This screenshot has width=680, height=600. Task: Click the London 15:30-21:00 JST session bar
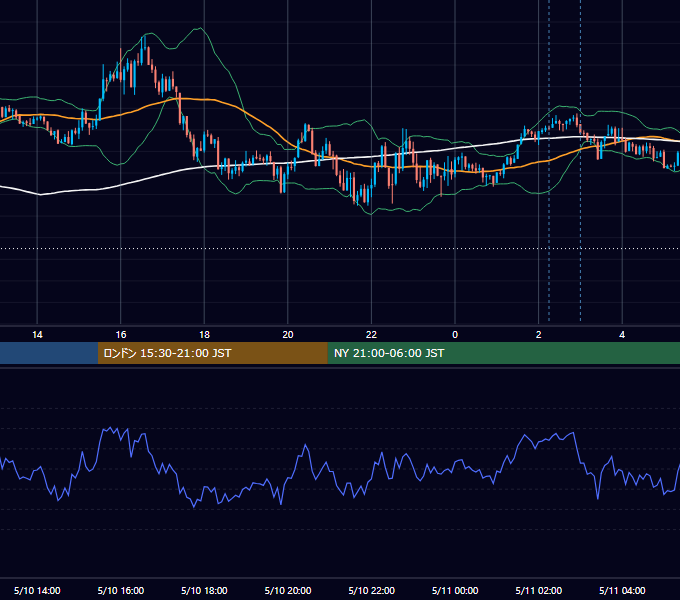(x=212, y=353)
